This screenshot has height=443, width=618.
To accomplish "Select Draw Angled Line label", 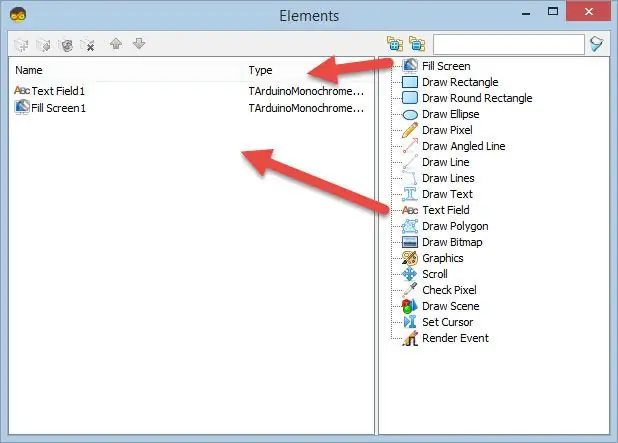I will 464,146.
